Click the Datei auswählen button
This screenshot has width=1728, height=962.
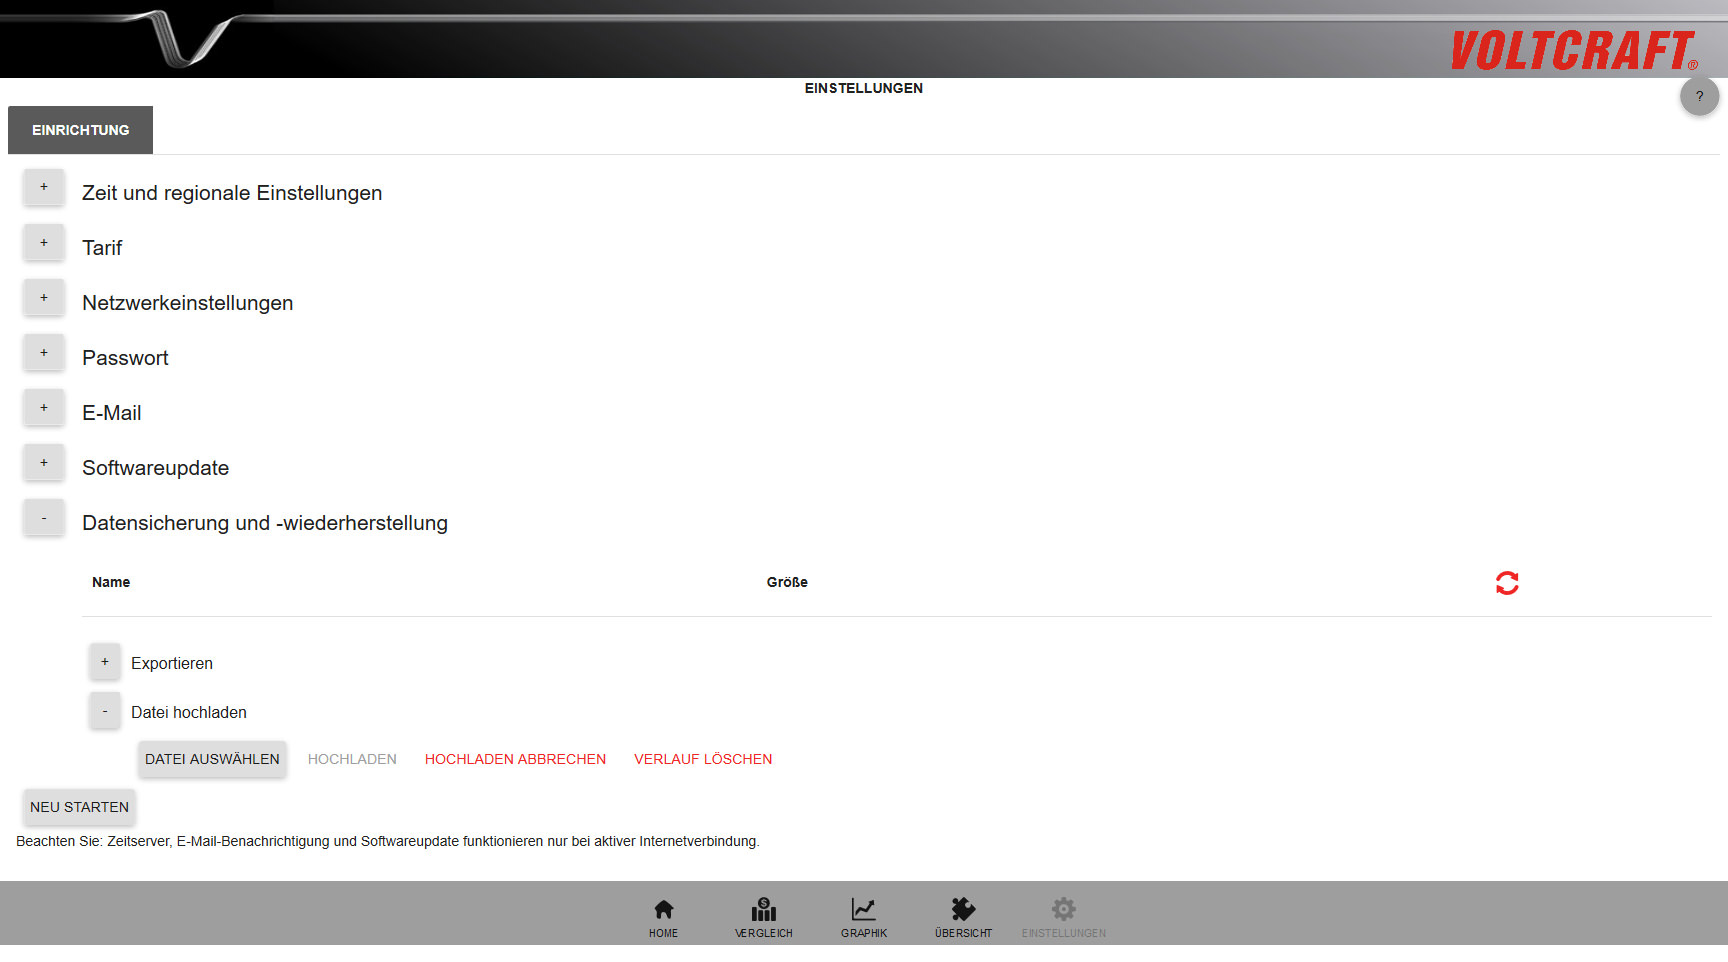212,759
